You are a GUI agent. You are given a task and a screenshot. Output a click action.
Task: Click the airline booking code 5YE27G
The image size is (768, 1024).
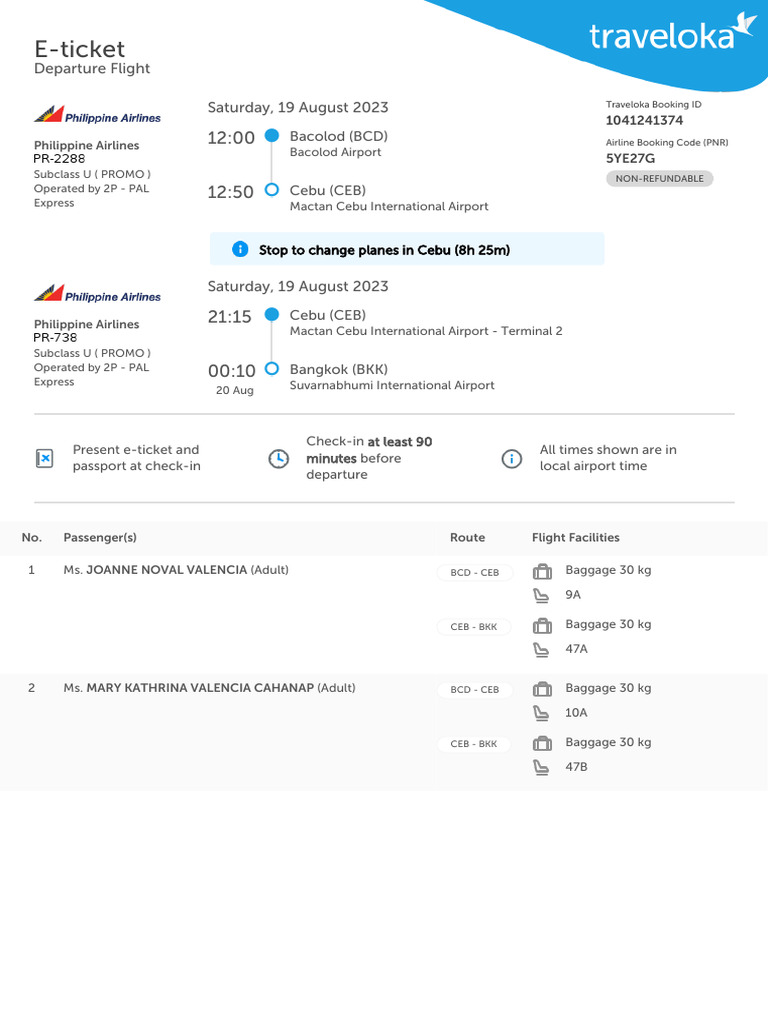tap(631, 158)
